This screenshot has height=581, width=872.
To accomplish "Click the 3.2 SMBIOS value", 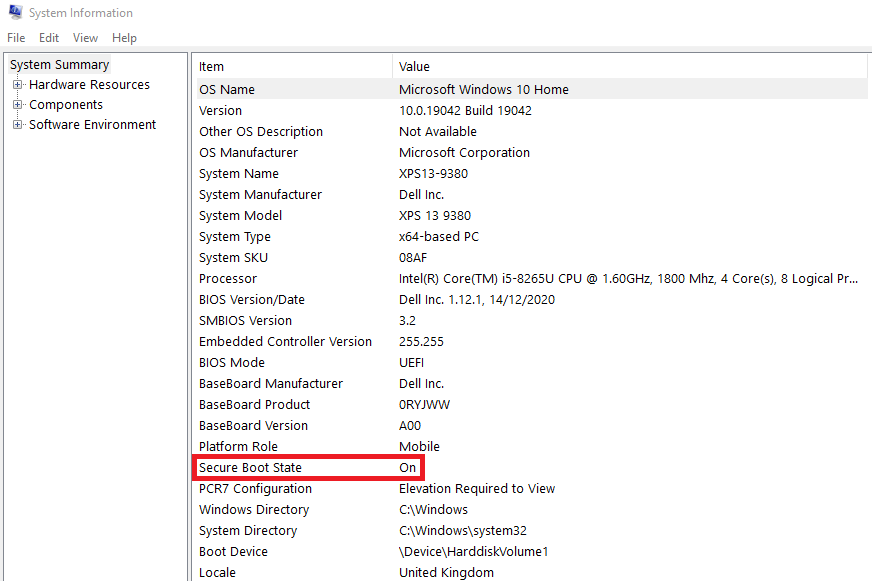I will [408, 321].
